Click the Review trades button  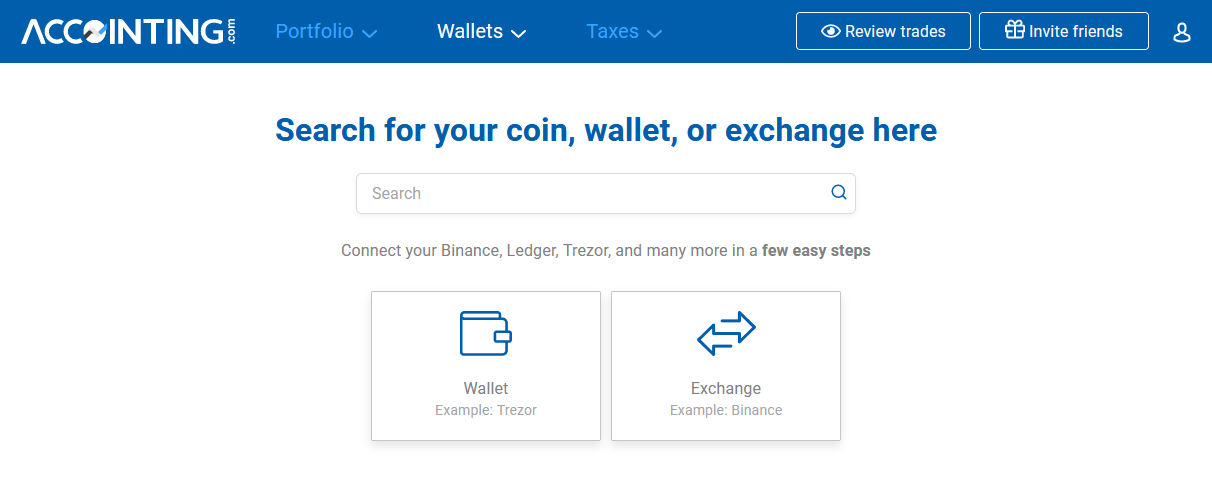[x=883, y=31]
